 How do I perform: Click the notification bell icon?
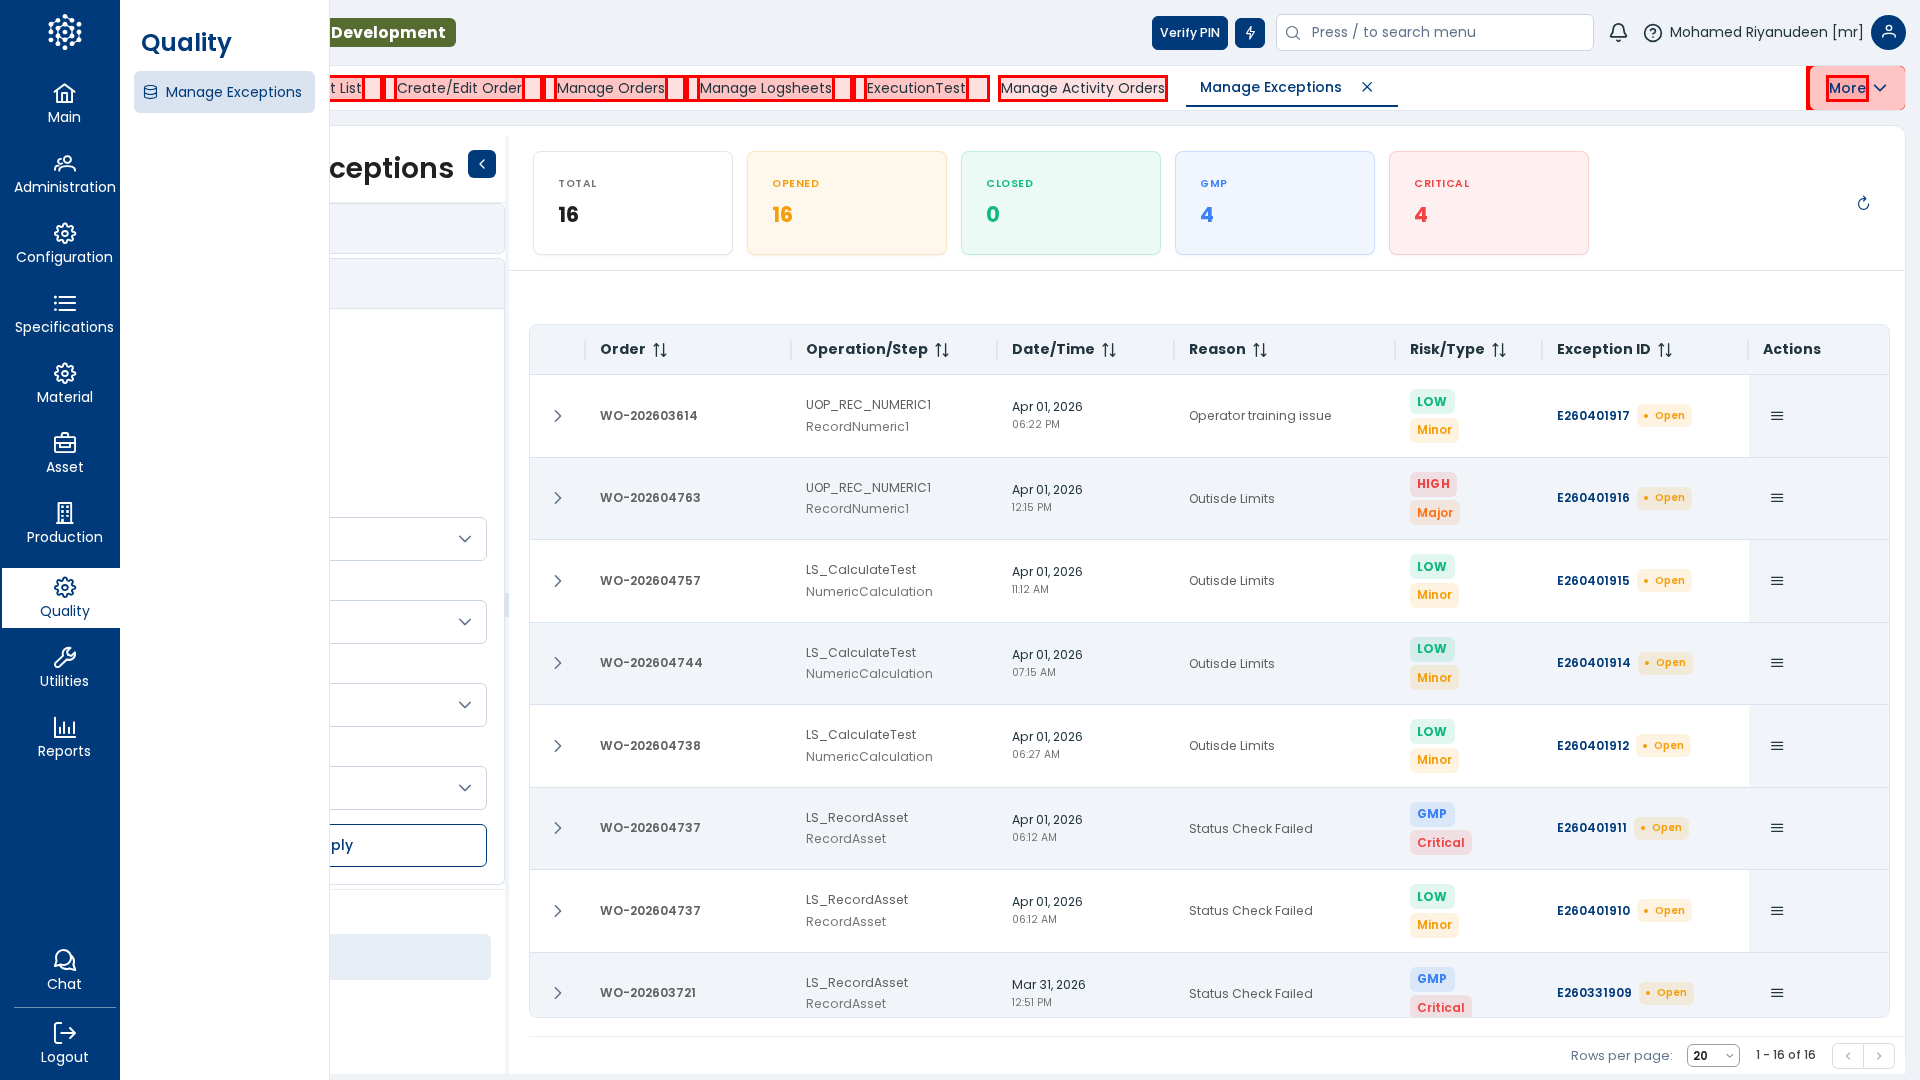1618,33
